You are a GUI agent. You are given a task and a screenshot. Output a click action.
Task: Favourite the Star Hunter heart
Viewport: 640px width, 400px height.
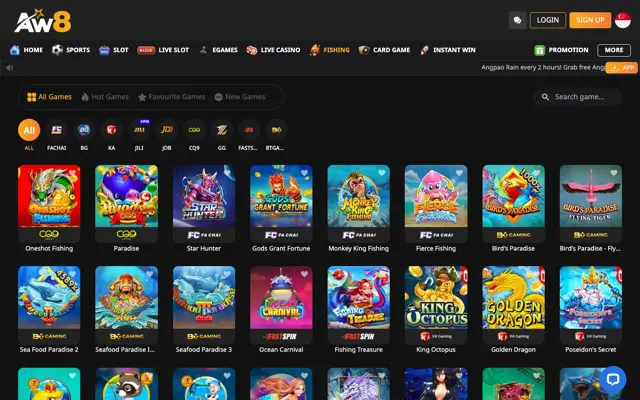227,173
